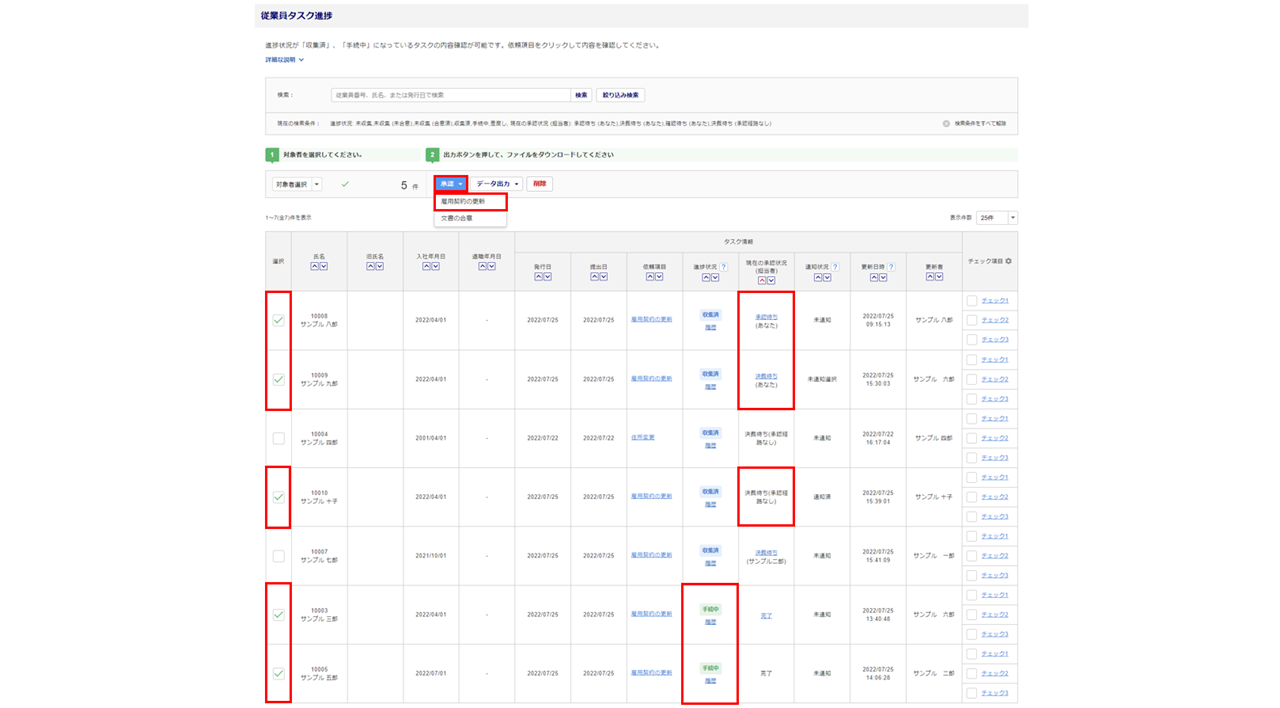Open 住所変更 link for 10004 row
The height and width of the screenshot is (708, 1280).
(x=643, y=438)
